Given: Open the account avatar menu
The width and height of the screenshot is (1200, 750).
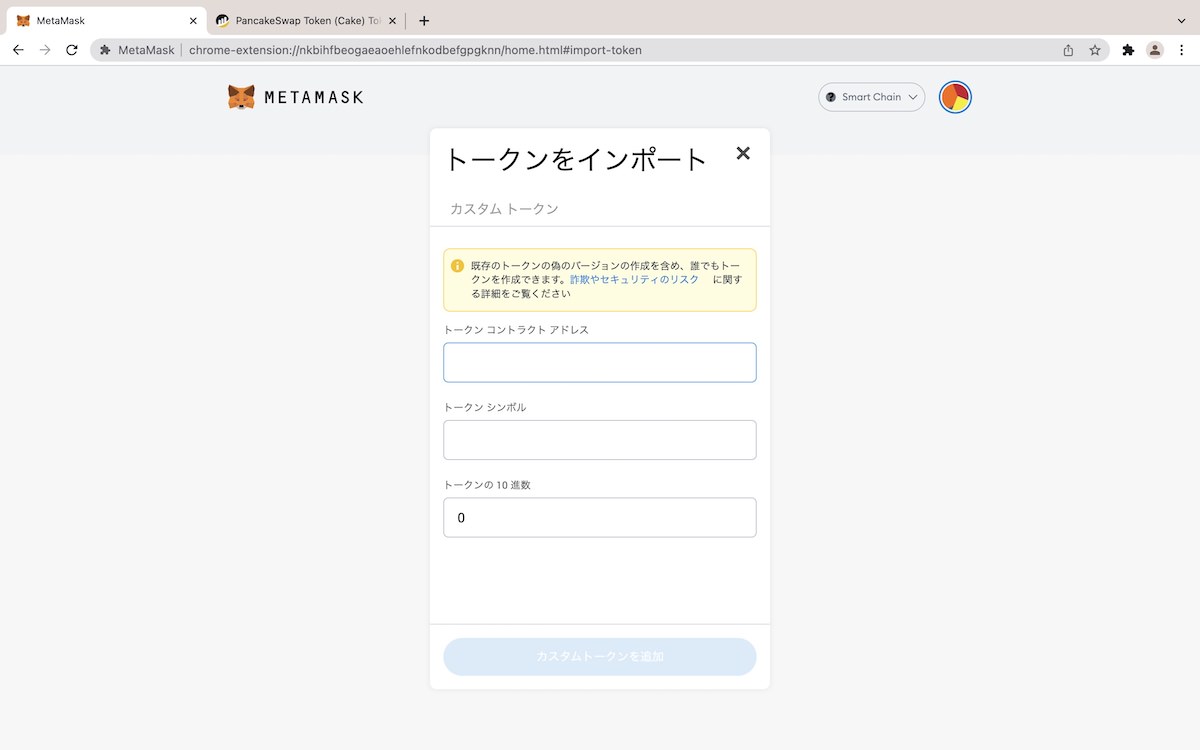Looking at the screenshot, I should tap(955, 97).
